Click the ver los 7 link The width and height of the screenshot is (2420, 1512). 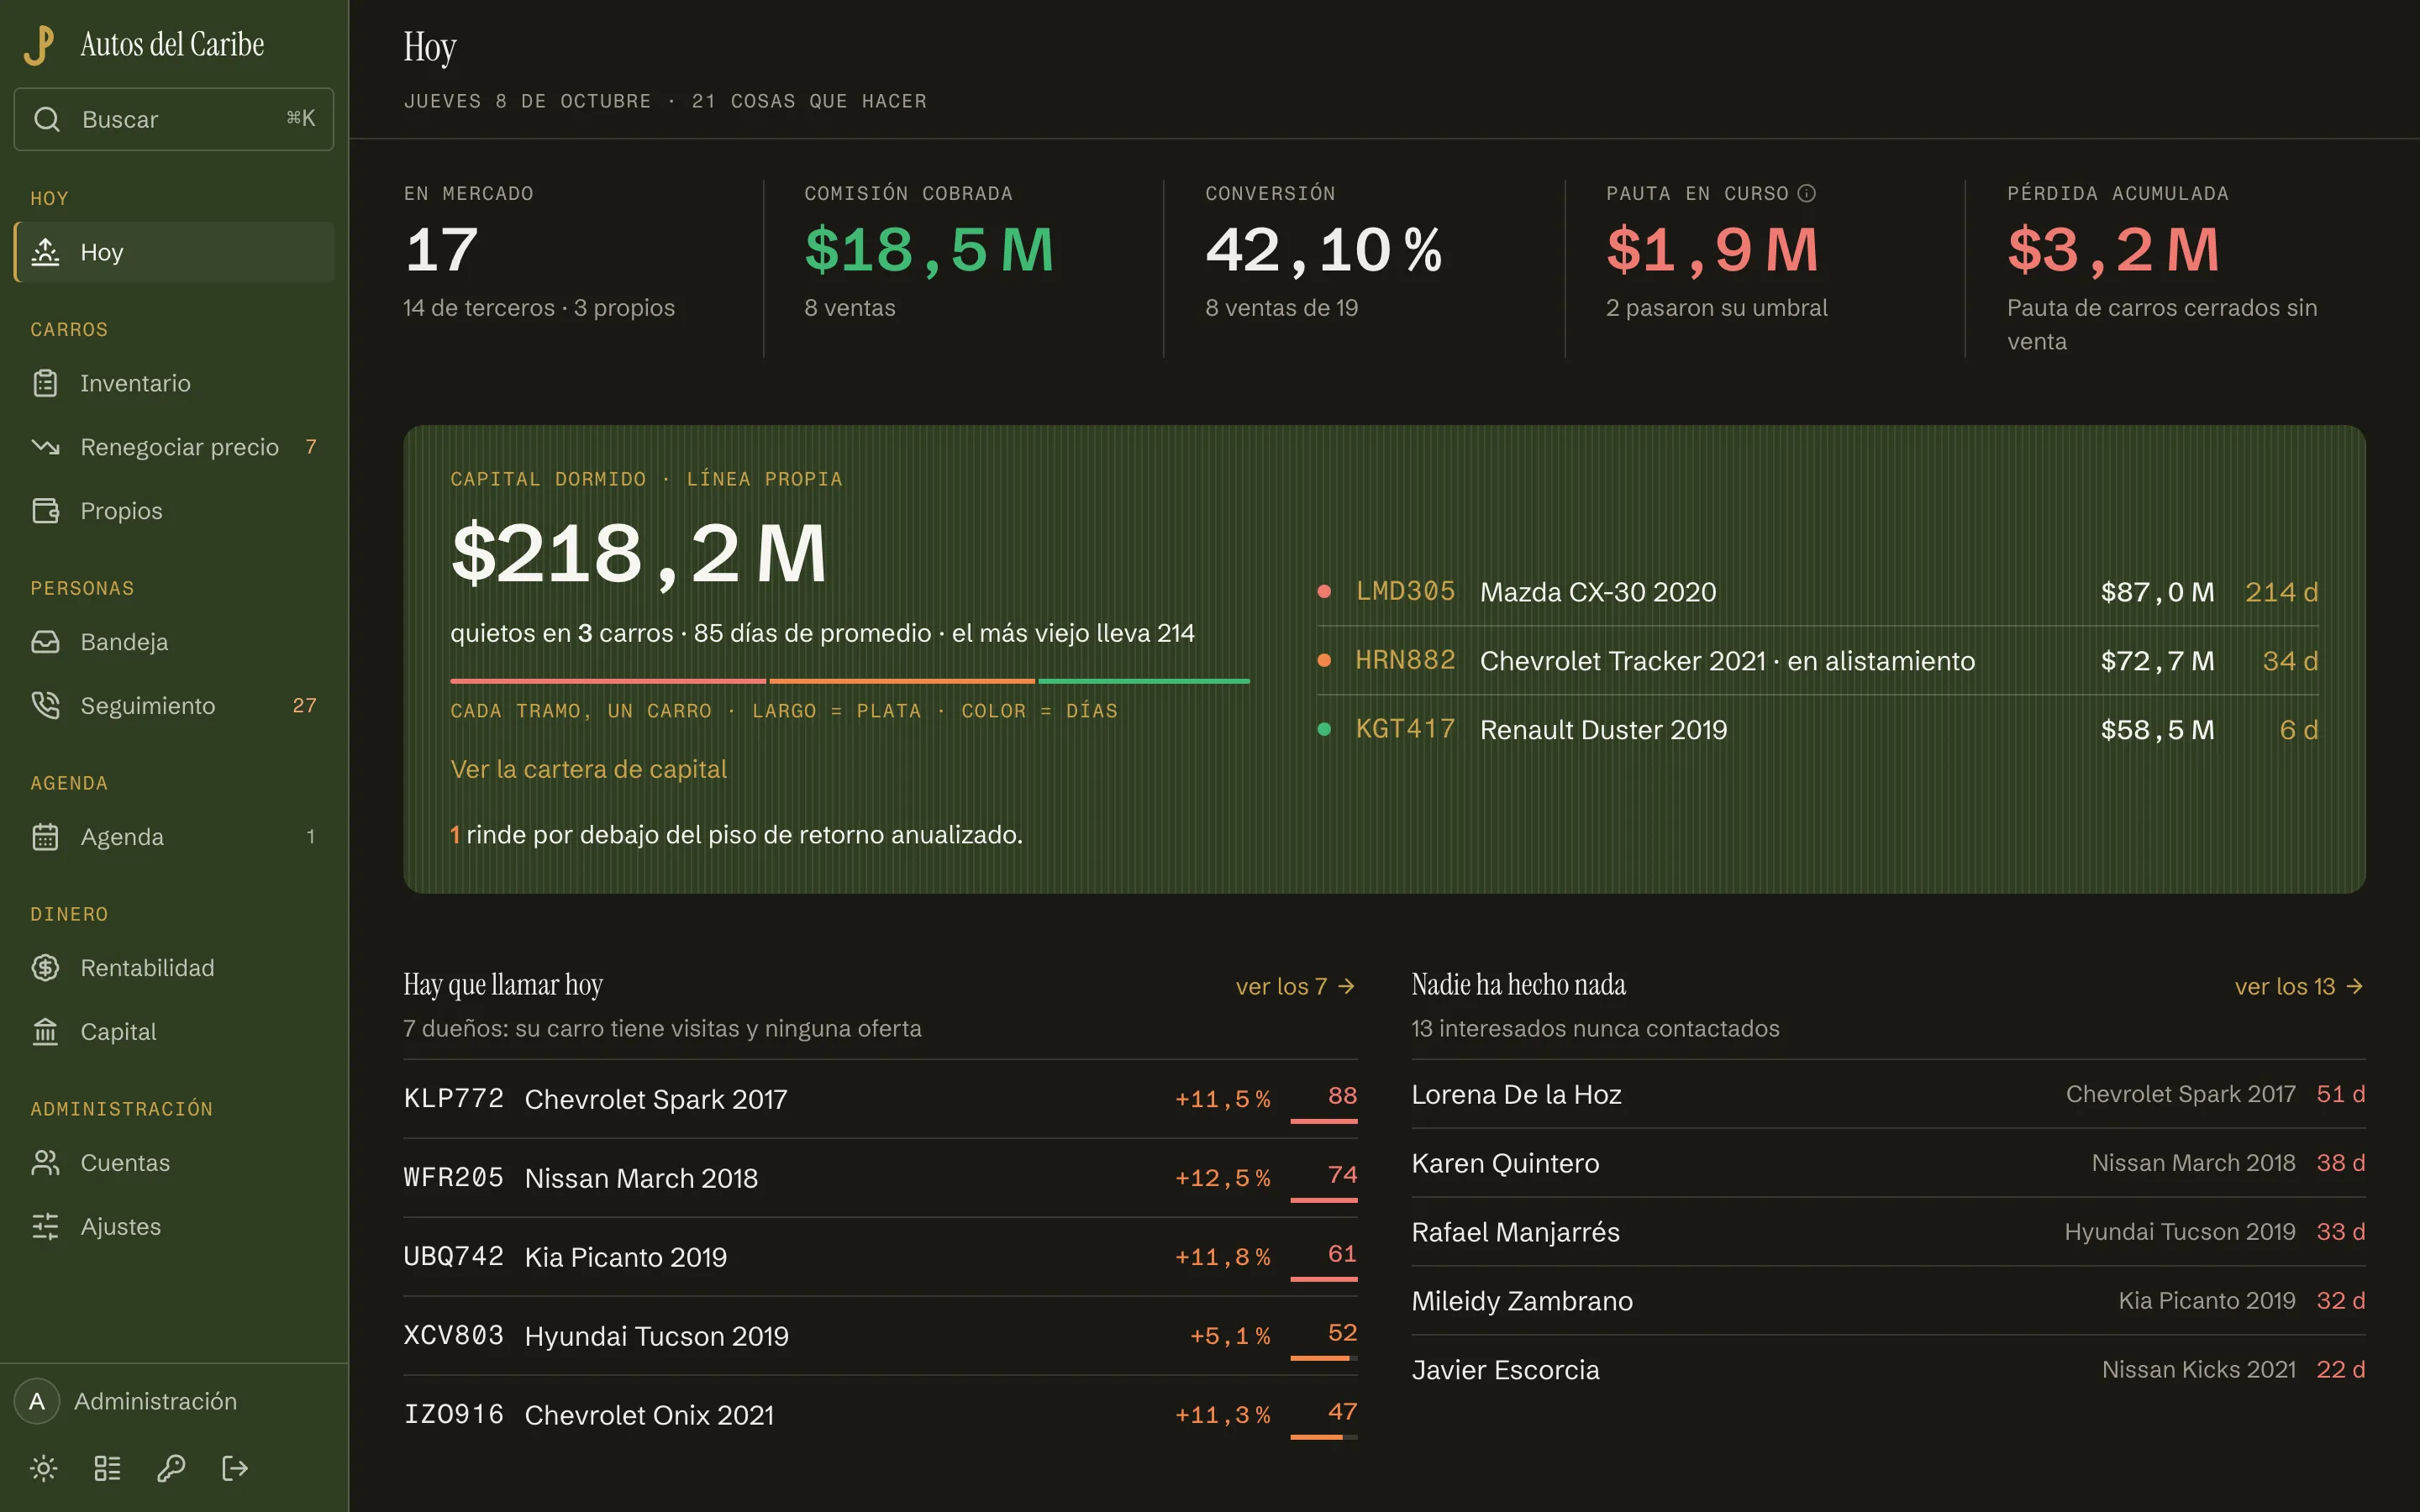tap(1296, 987)
